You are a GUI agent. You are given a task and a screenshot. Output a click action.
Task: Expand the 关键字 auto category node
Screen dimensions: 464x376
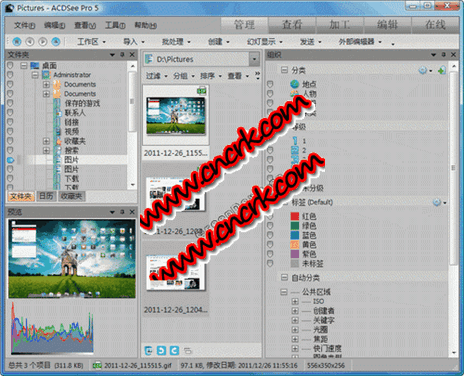295,320
